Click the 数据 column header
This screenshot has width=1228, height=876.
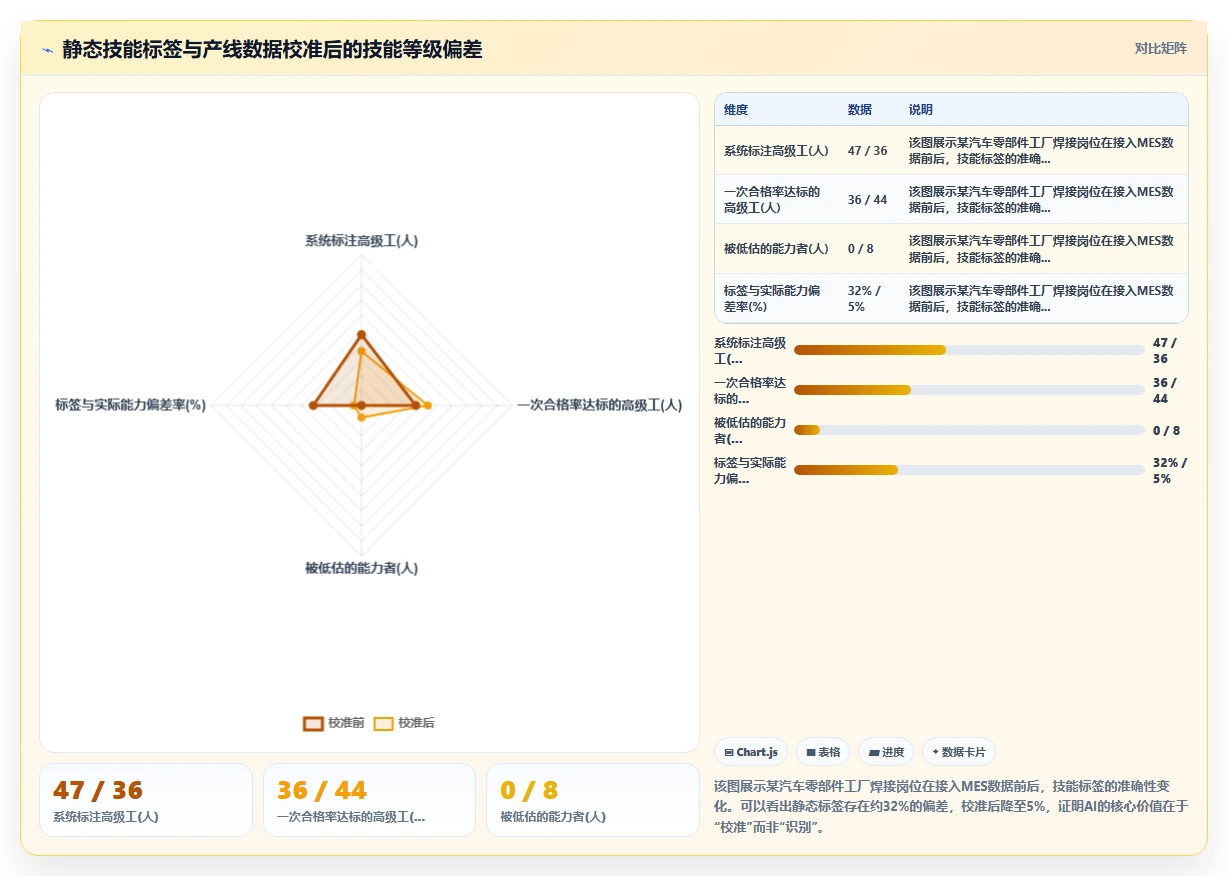[x=860, y=110]
